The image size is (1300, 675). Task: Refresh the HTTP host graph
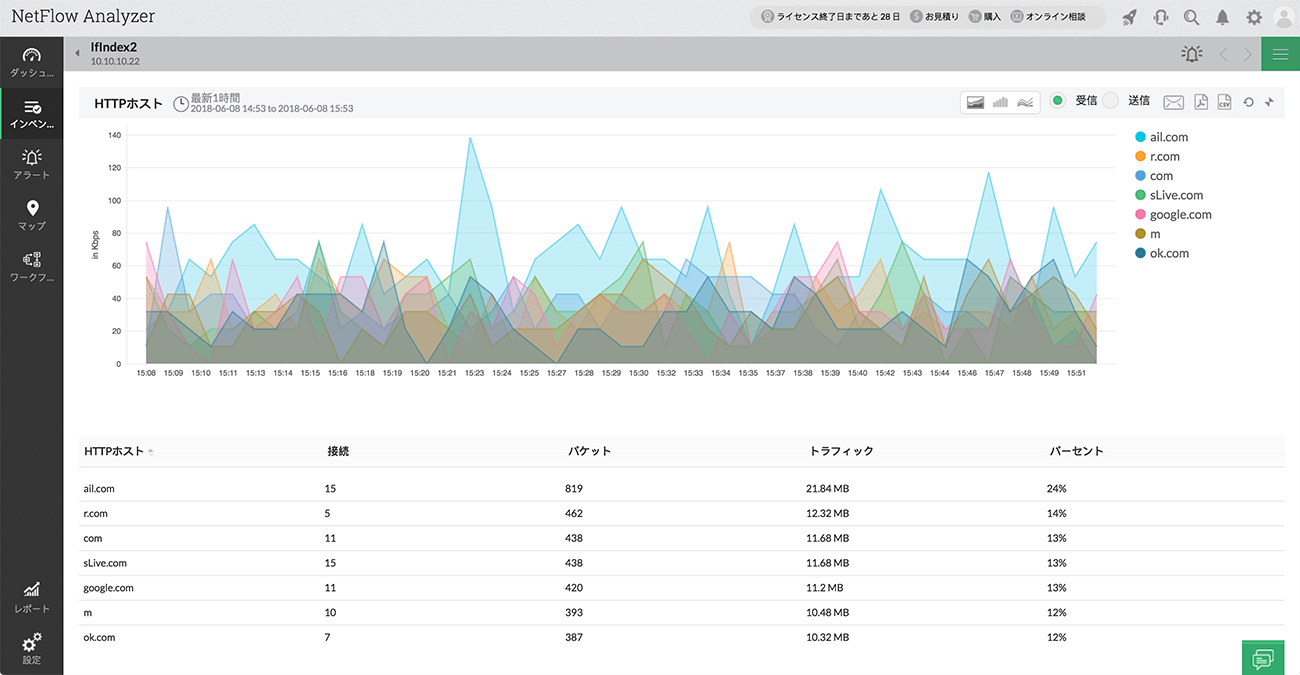click(x=1248, y=102)
